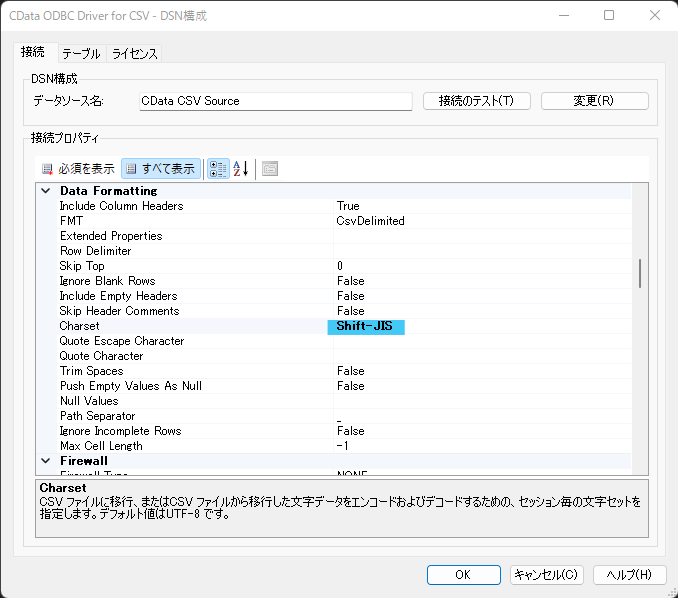Select the Skip Top property
The width and height of the screenshot is (678, 598).
82,266
